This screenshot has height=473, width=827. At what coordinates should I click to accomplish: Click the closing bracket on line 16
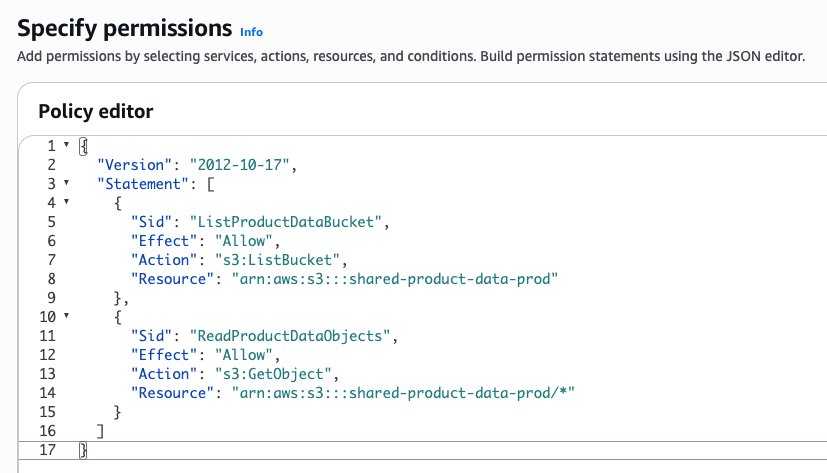click(101, 431)
